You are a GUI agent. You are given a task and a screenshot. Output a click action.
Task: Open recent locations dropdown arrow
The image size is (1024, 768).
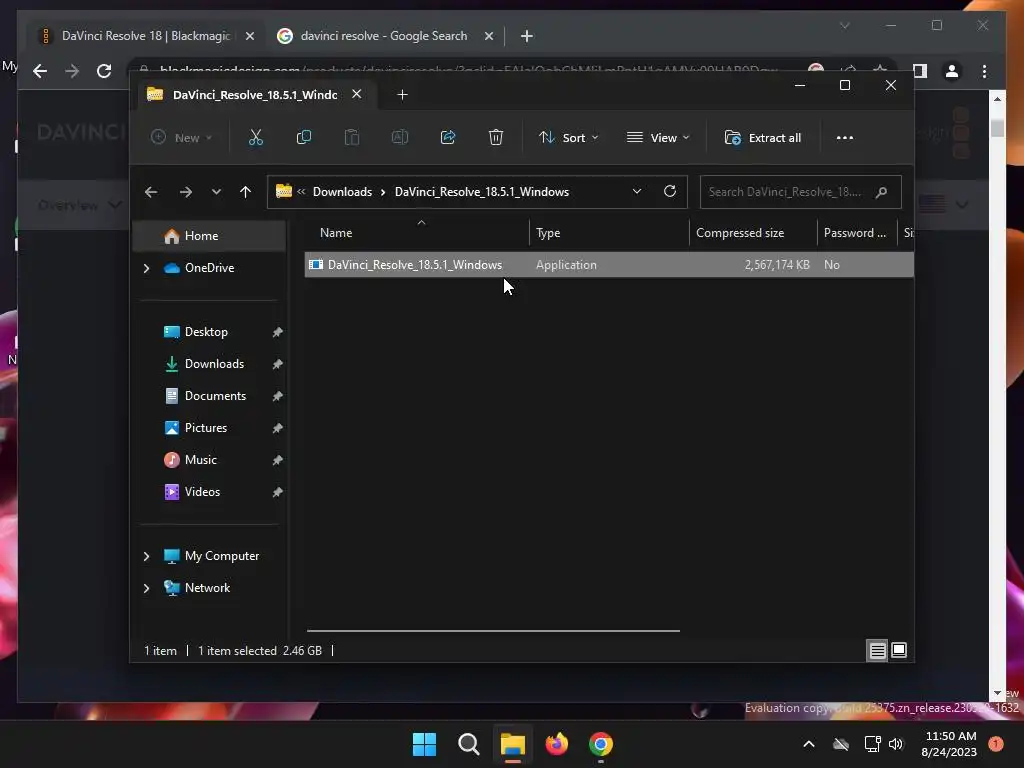click(216, 192)
